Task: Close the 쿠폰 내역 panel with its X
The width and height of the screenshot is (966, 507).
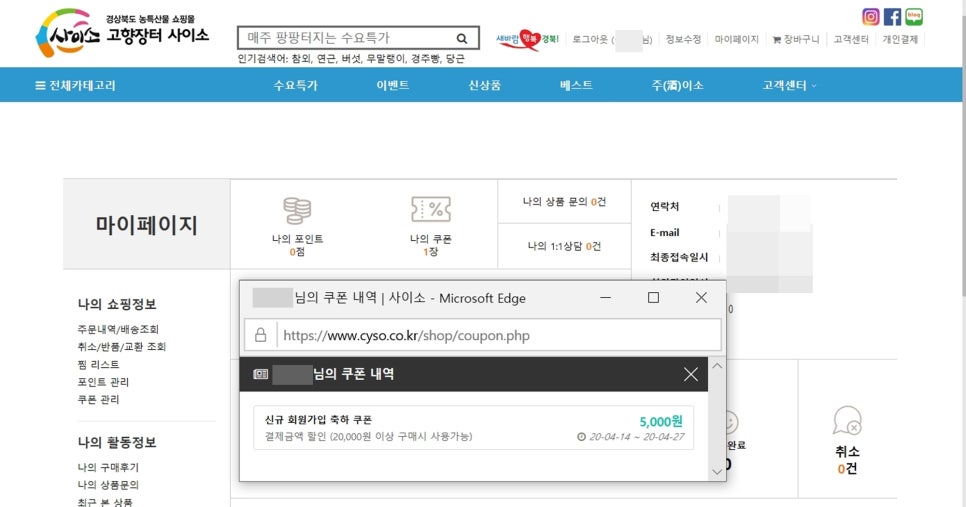Action: (x=691, y=374)
